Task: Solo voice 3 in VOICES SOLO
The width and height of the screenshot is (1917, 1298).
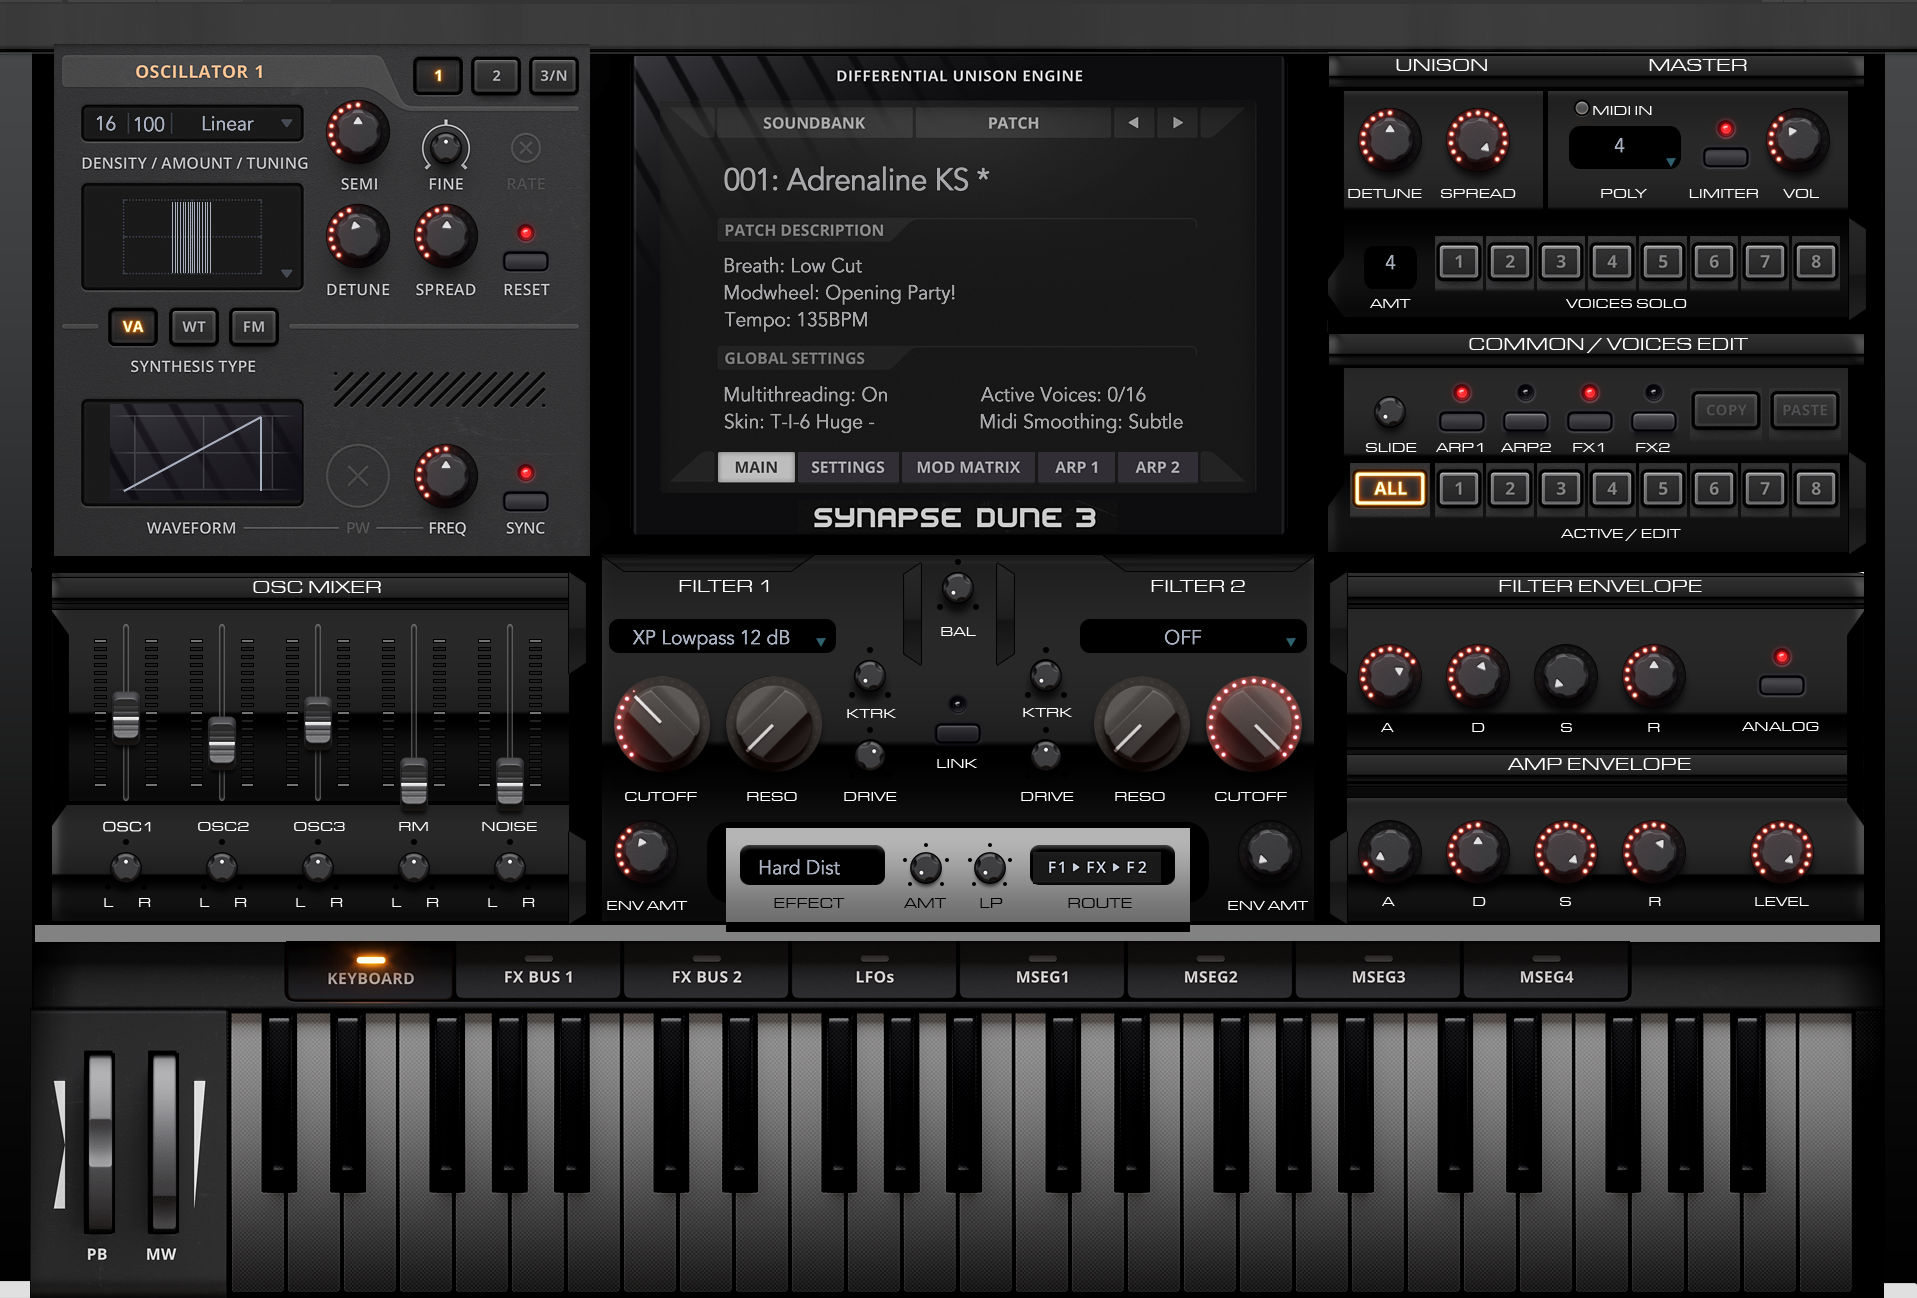Action: pyautogui.click(x=1561, y=262)
